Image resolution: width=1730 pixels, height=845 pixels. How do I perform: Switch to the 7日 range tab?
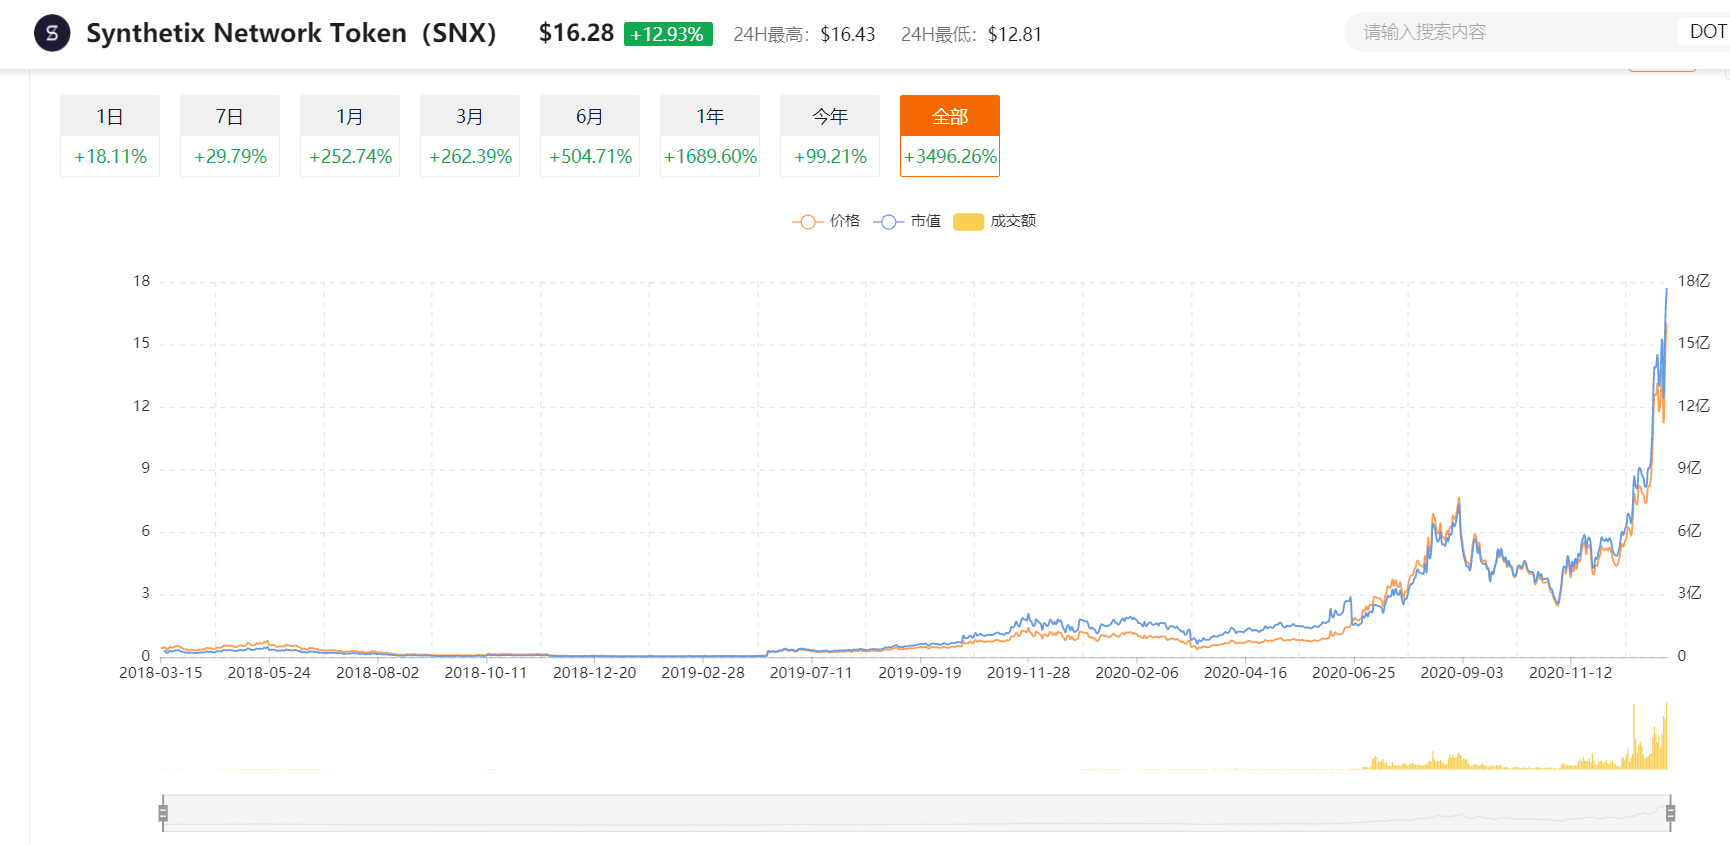point(230,135)
